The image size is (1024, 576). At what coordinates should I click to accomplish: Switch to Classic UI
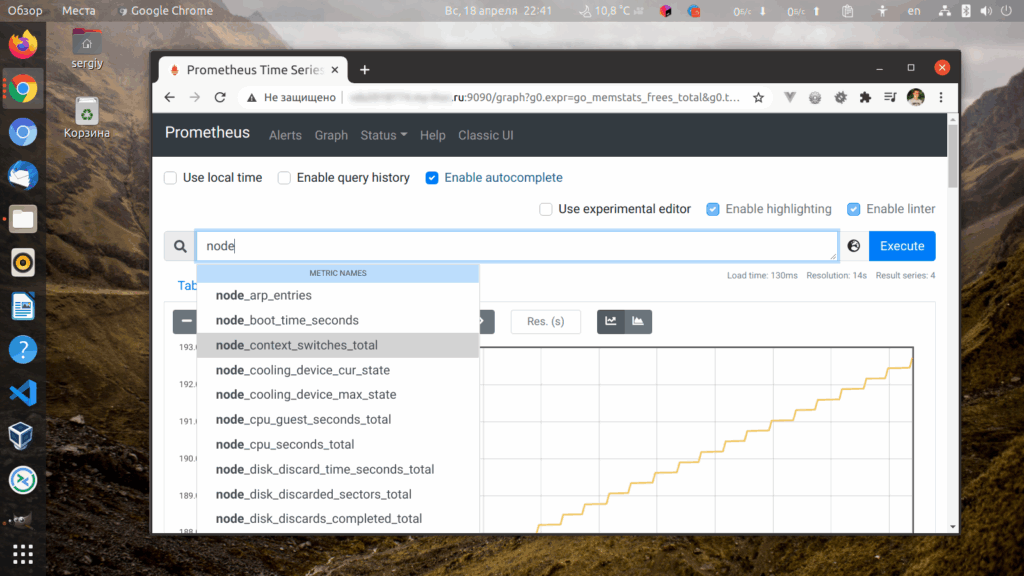pos(485,135)
